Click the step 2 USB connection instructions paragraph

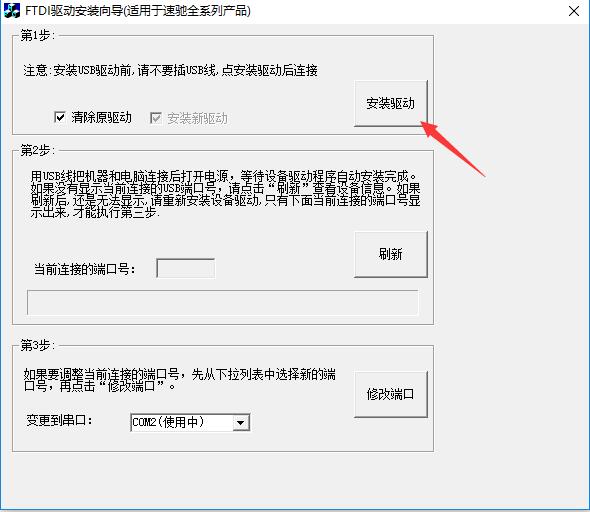tap(225, 194)
